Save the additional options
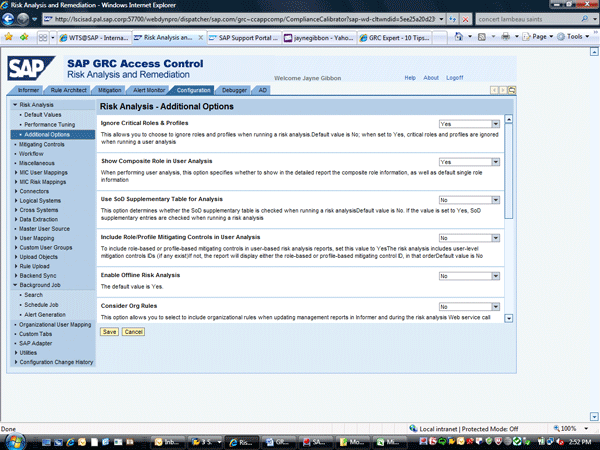The image size is (600, 450). point(109,332)
